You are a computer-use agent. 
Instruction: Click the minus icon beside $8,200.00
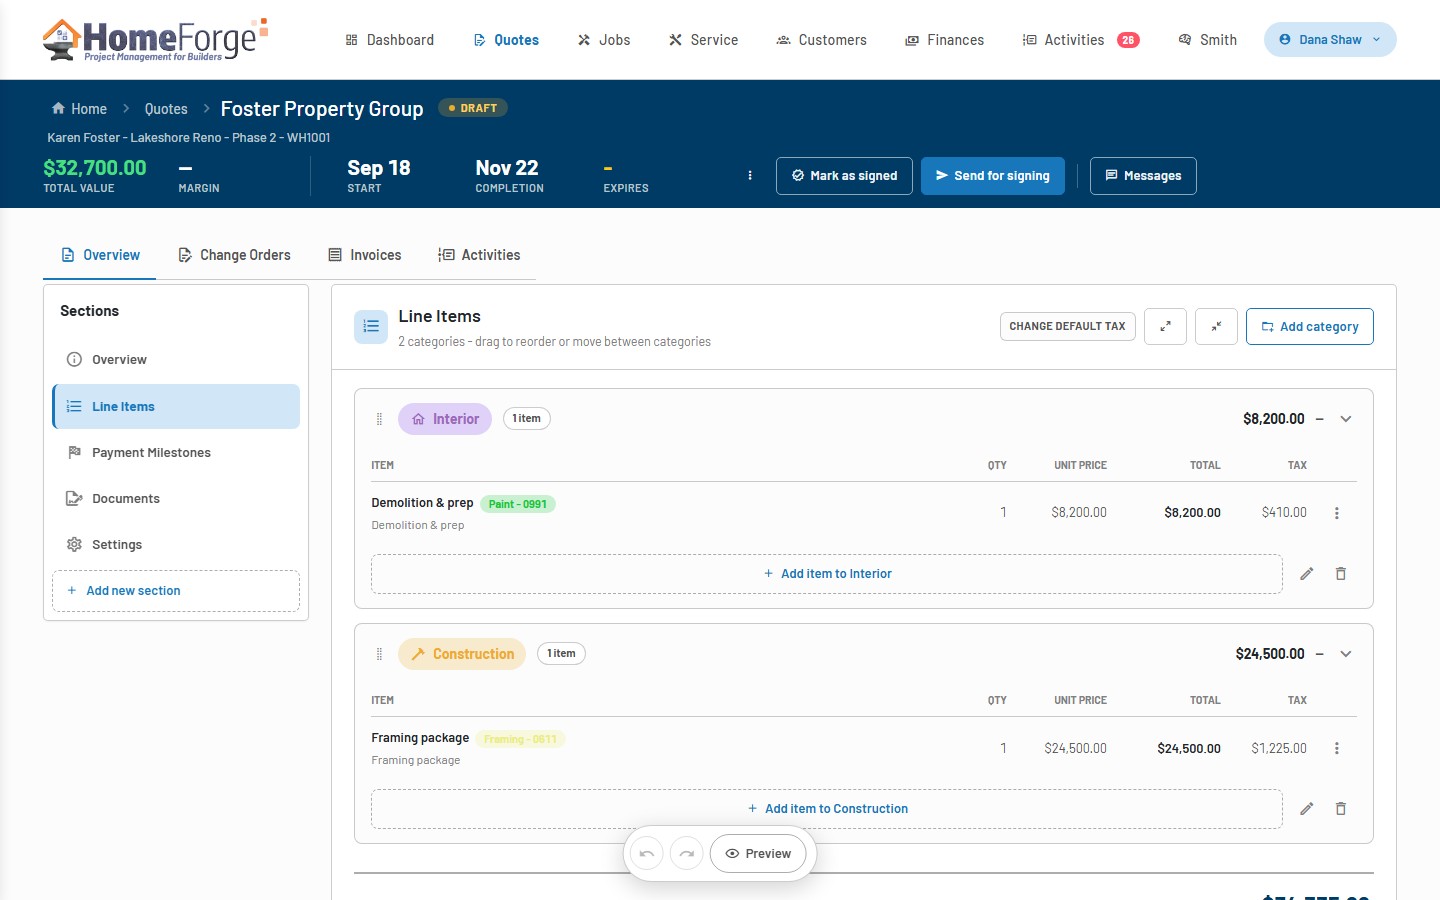(x=1319, y=419)
